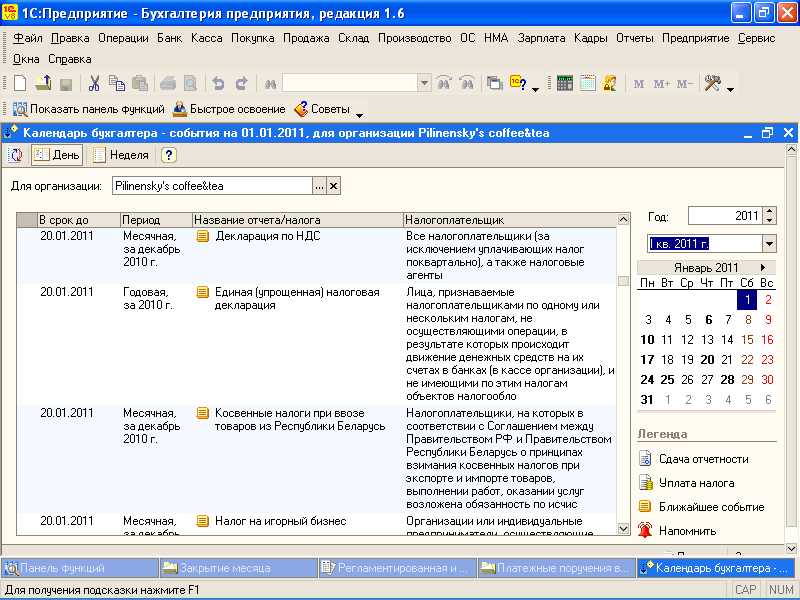Click the Open file toolbar icon

[x=43, y=83]
